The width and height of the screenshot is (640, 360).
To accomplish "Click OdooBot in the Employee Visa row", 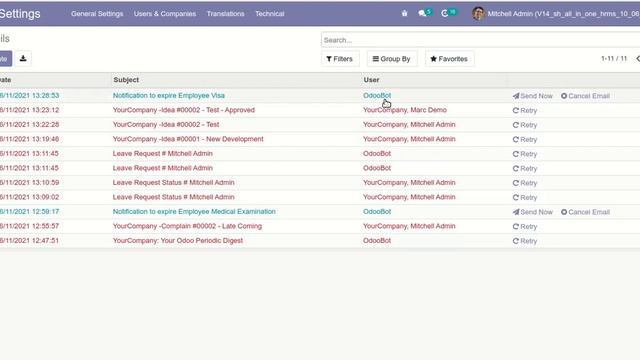I will [377, 95].
